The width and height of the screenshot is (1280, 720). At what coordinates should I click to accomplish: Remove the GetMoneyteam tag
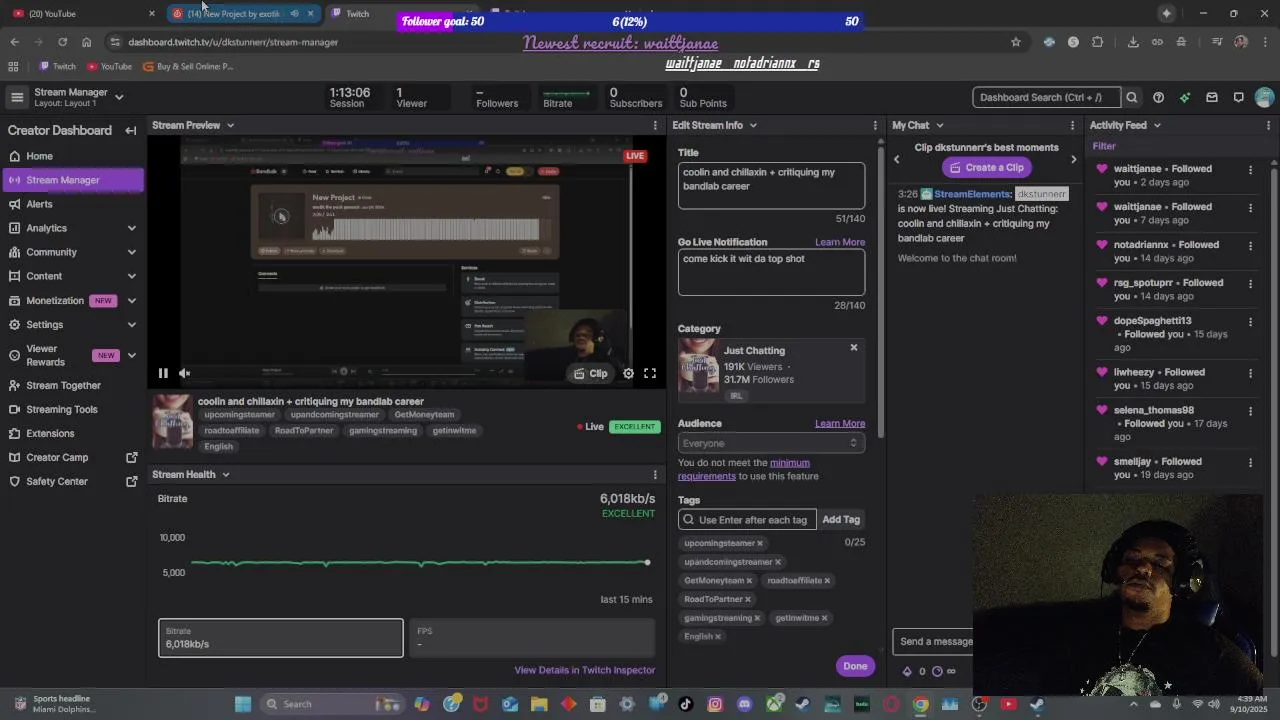click(x=749, y=580)
